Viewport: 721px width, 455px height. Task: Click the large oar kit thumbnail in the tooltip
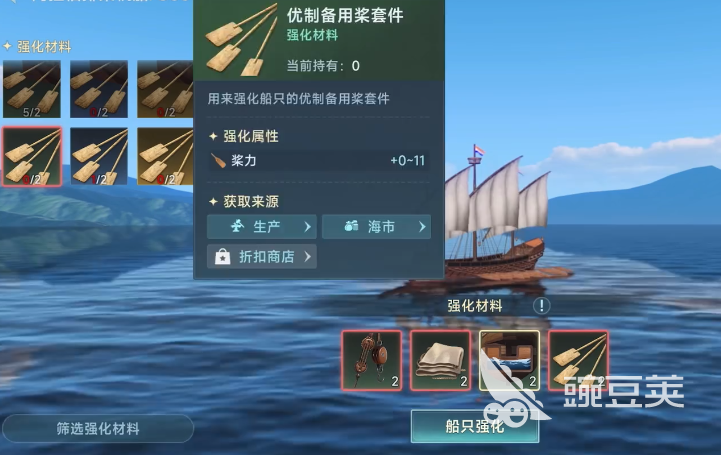[x=241, y=40]
